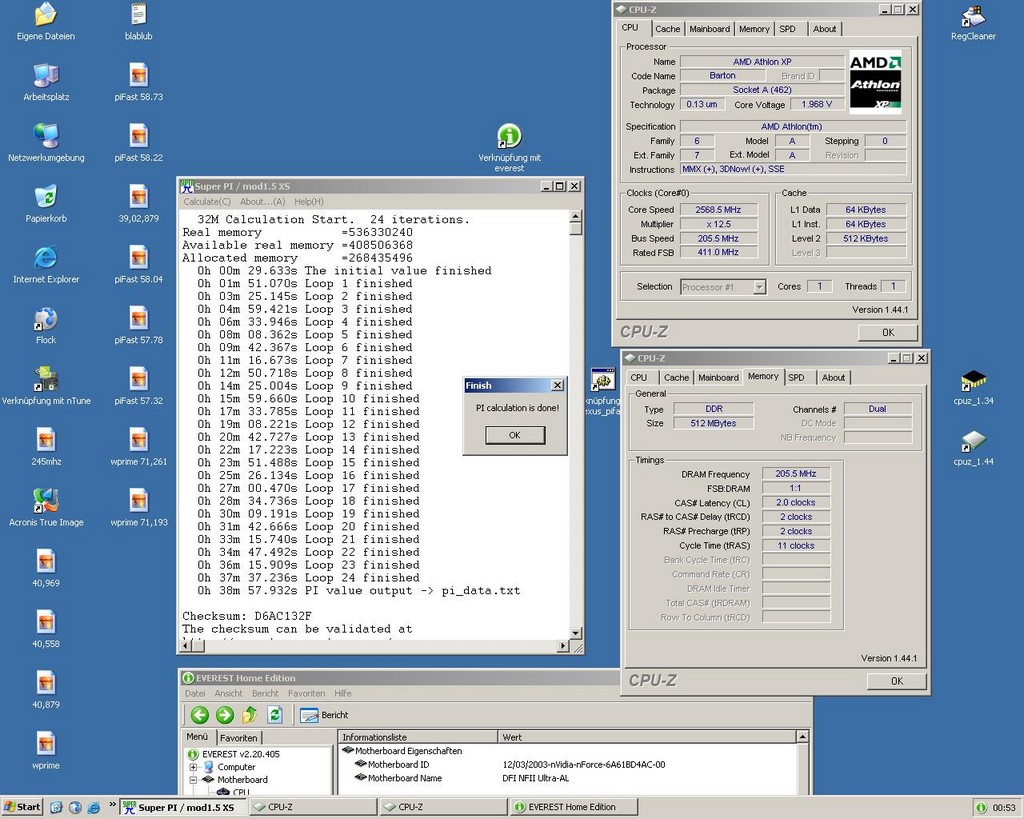The height and width of the screenshot is (819, 1024).
Task: Collapse the Motherboard node in EVEREST tree
Action: click(x=193, y=780)
